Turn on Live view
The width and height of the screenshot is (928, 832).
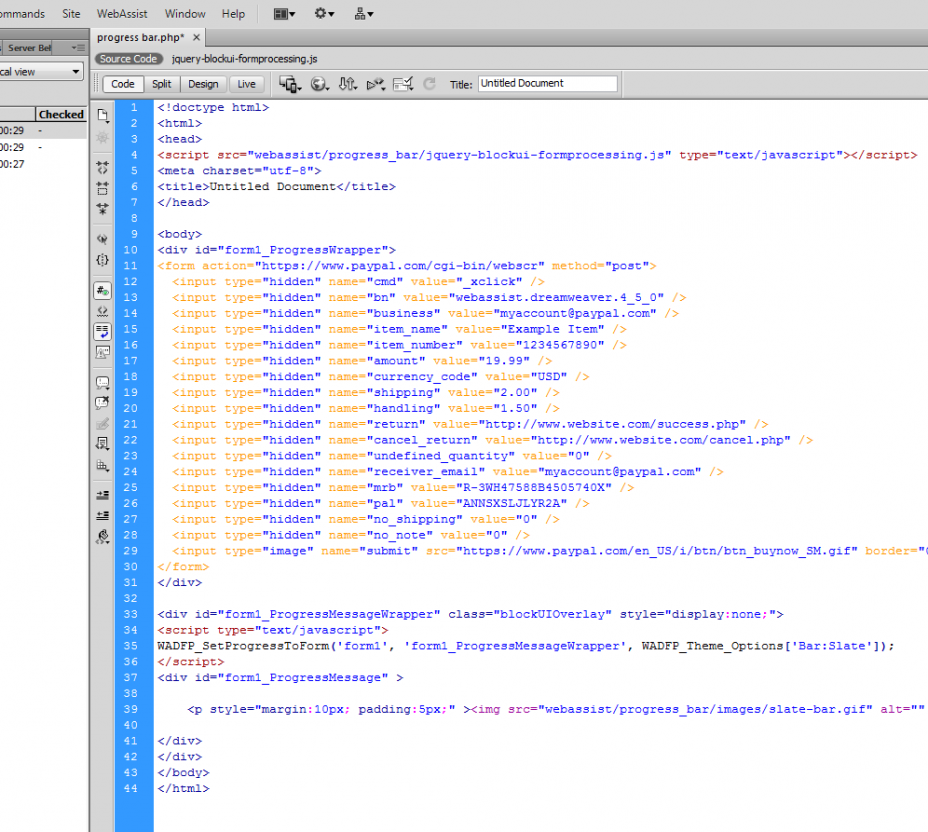coord(246,84)
